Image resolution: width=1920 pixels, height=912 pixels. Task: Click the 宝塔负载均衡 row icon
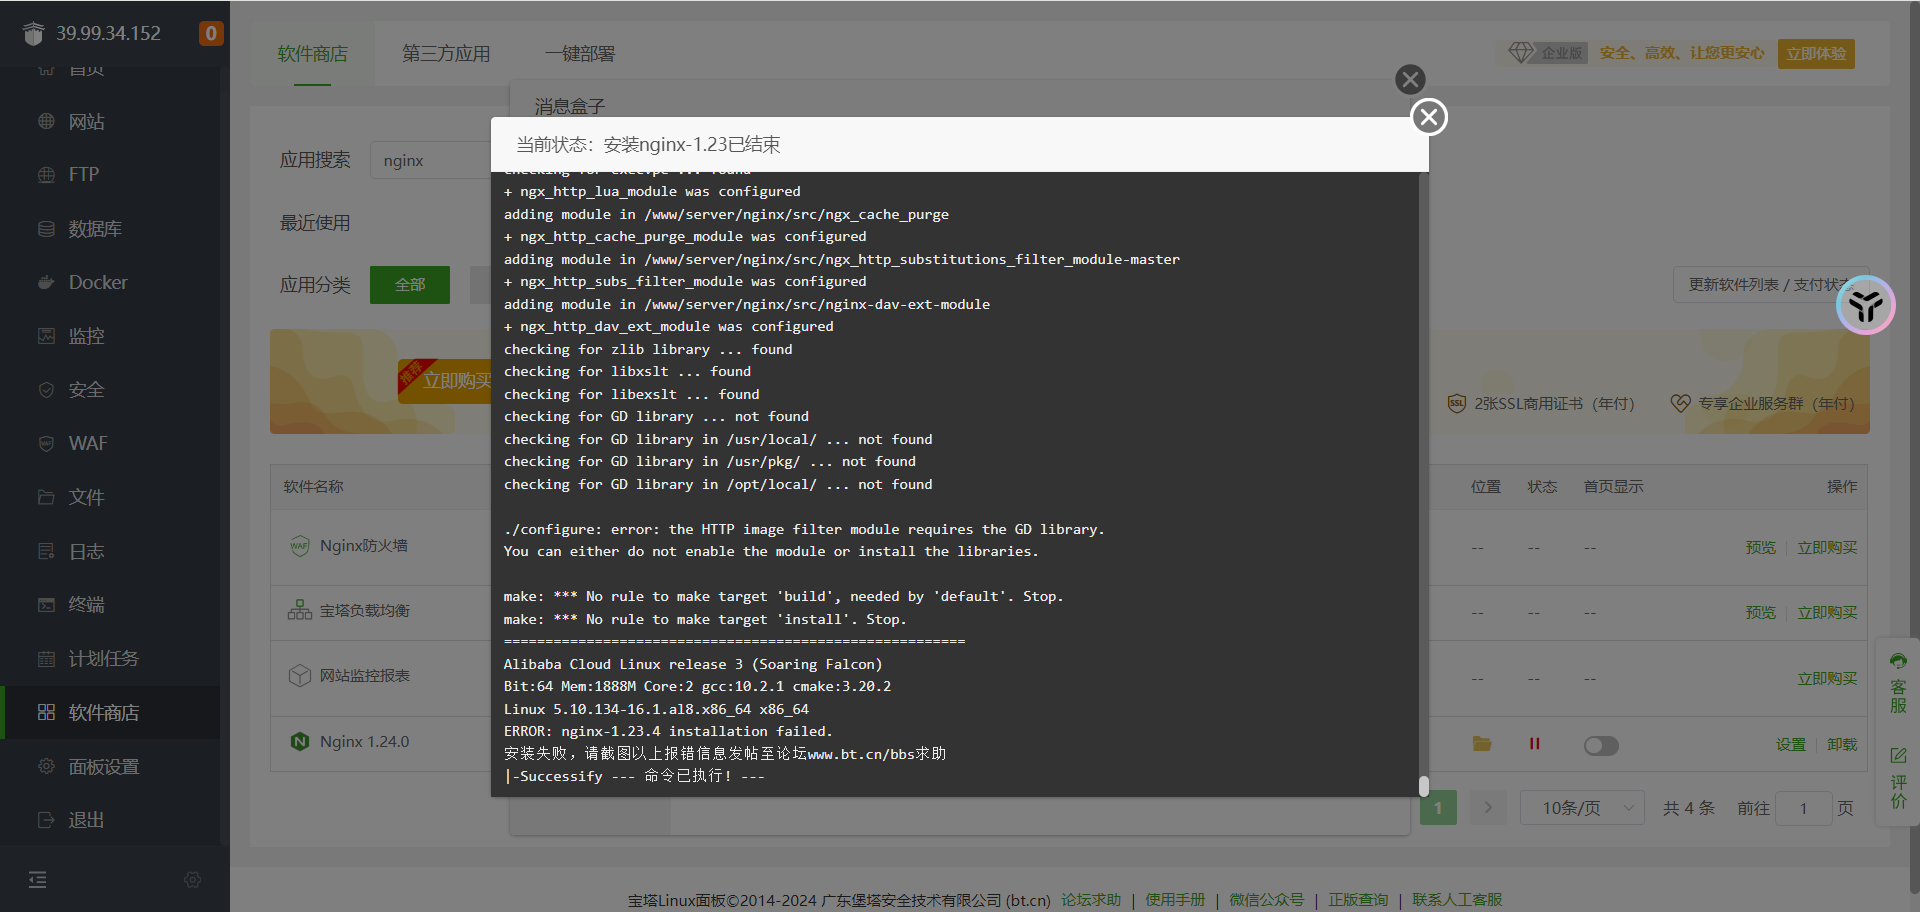(x=300, y=610)
